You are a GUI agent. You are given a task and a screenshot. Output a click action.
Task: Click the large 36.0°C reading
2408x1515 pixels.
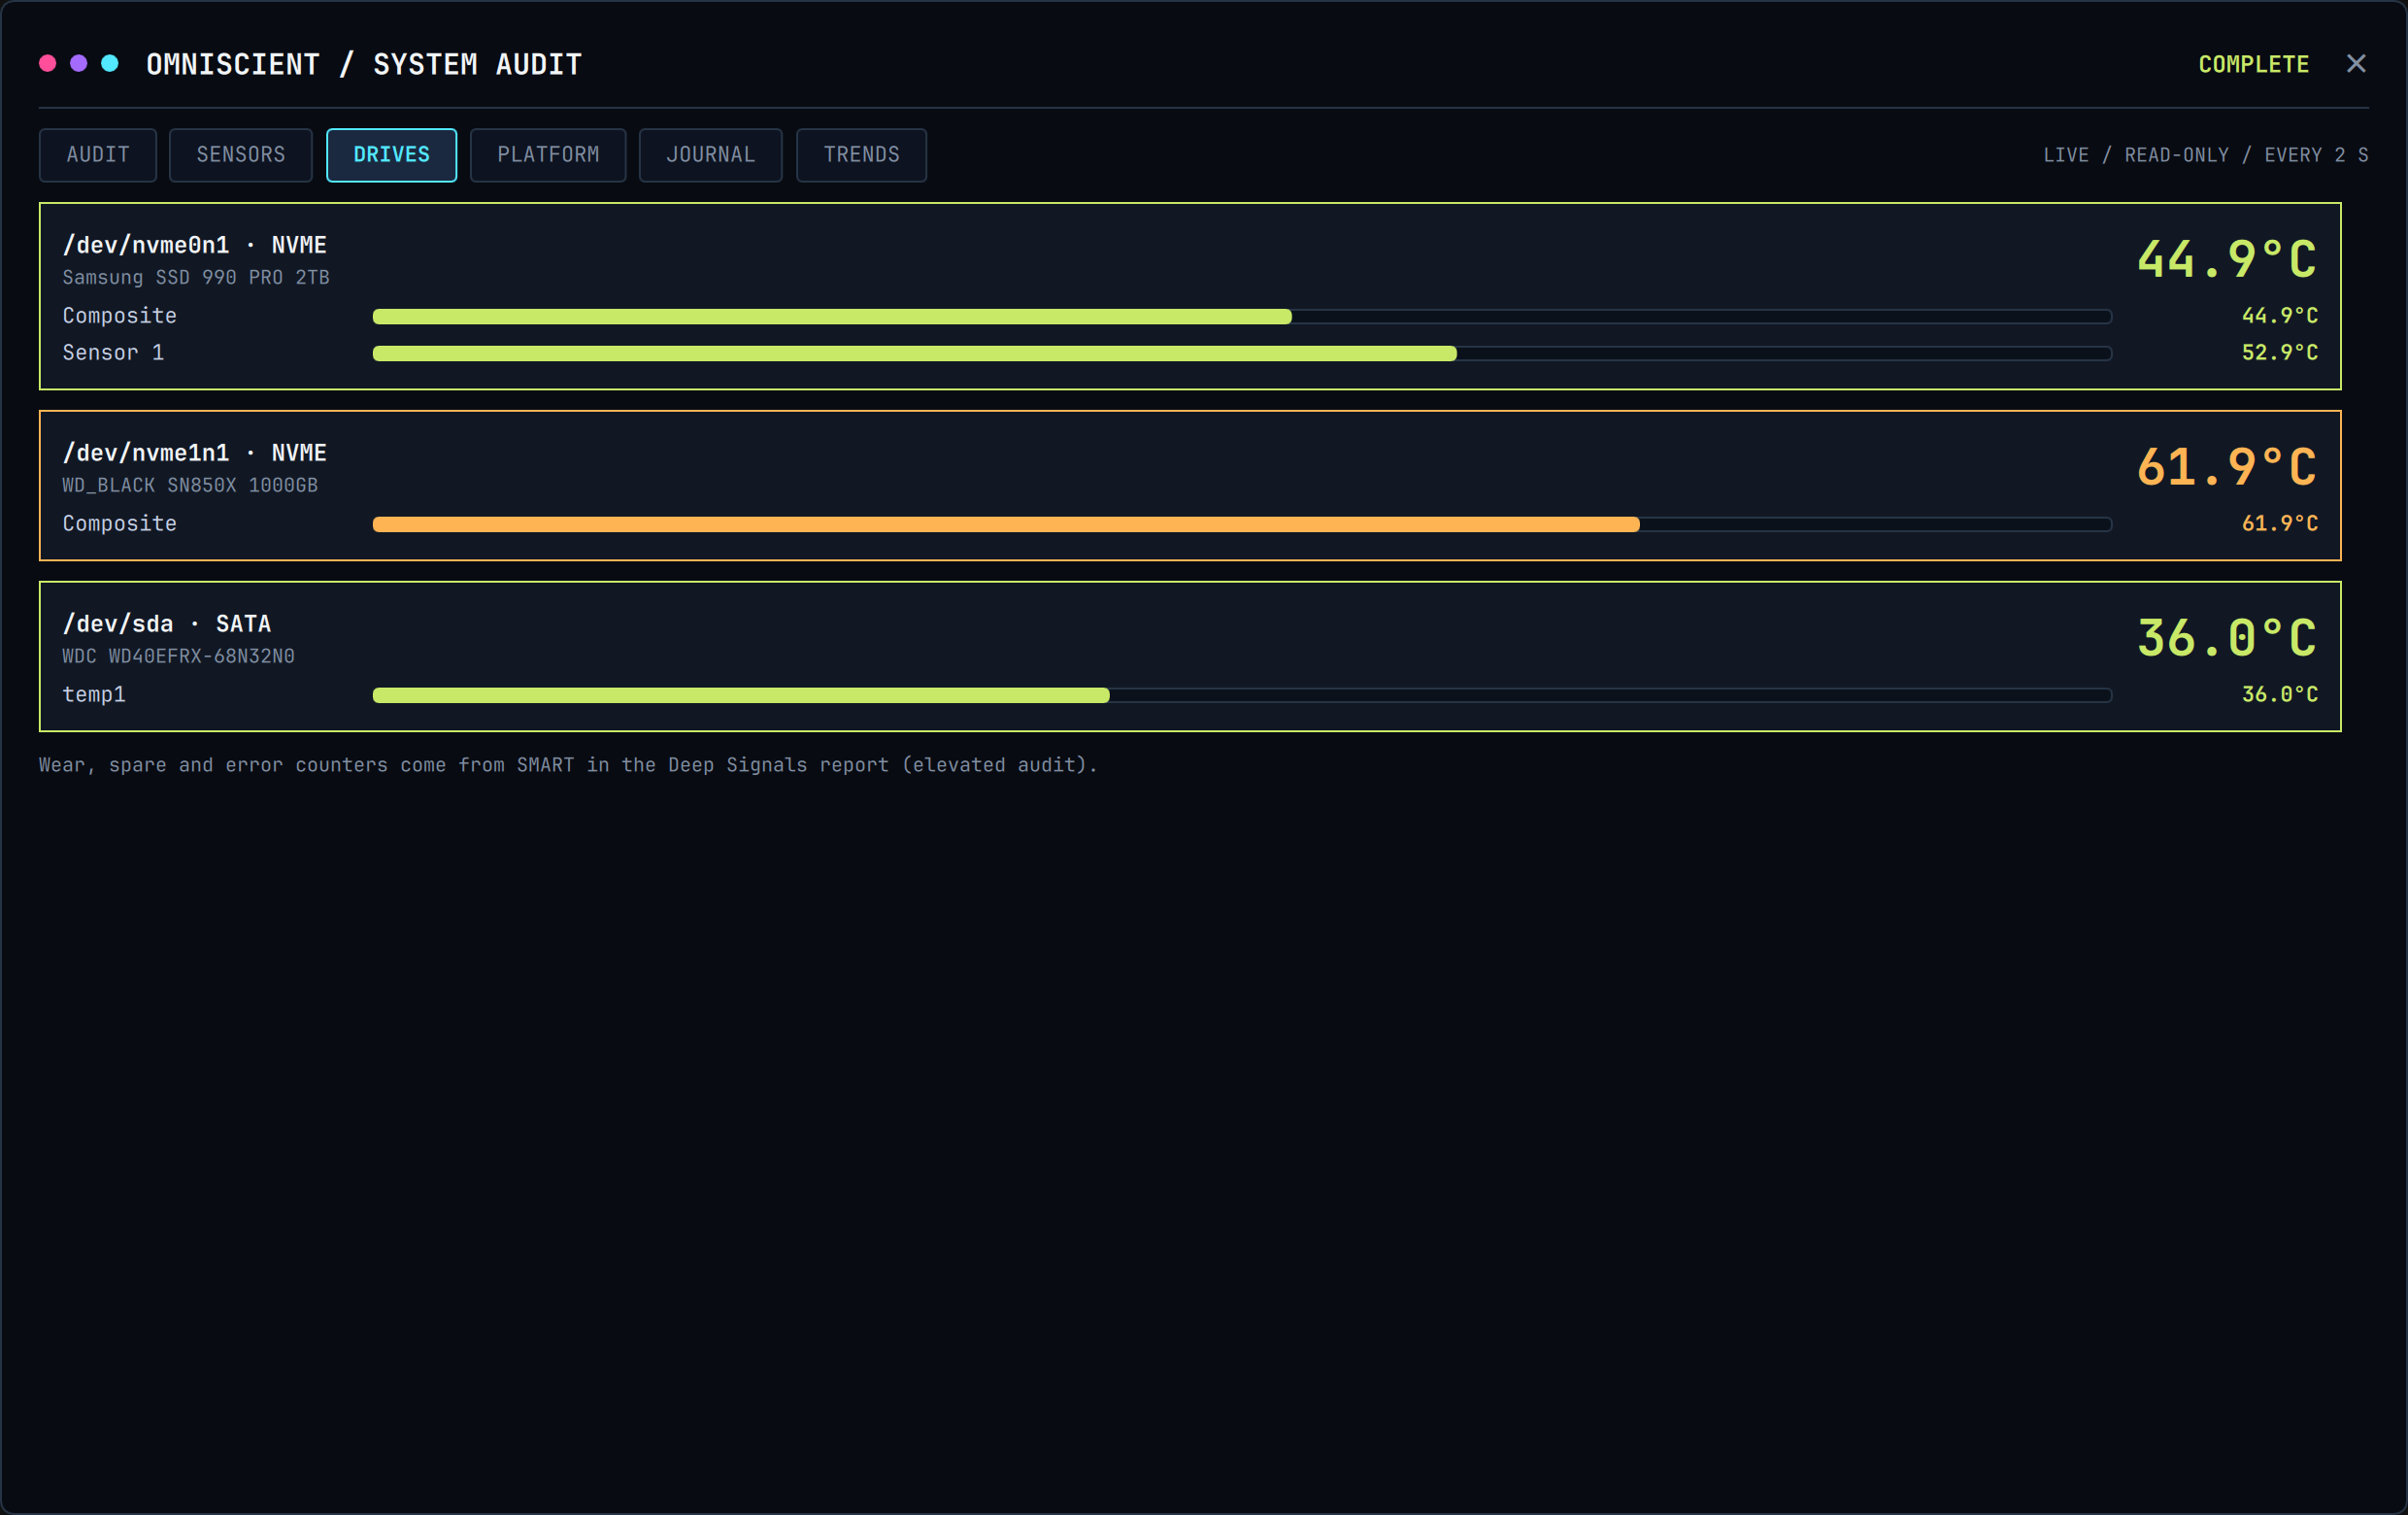[x=2226, y=638]
